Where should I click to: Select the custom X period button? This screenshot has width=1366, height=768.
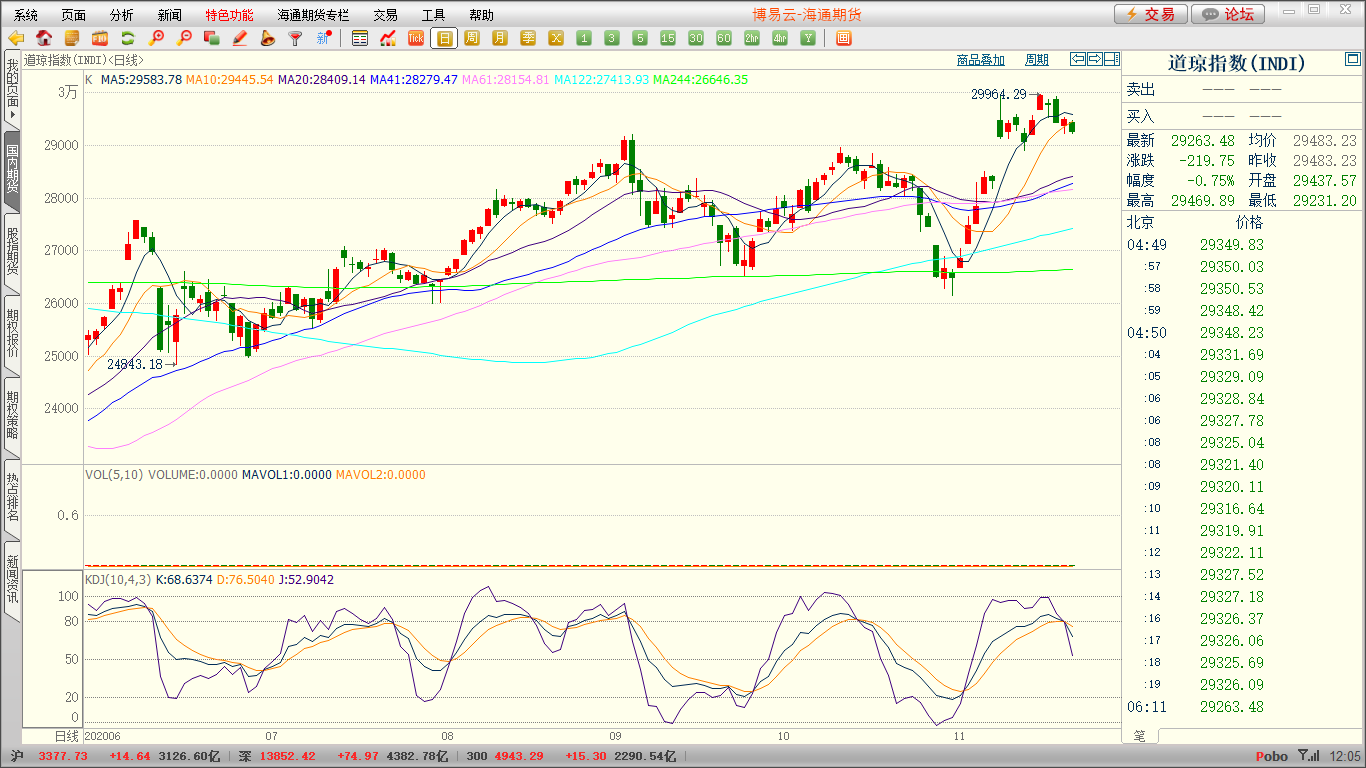556,39
